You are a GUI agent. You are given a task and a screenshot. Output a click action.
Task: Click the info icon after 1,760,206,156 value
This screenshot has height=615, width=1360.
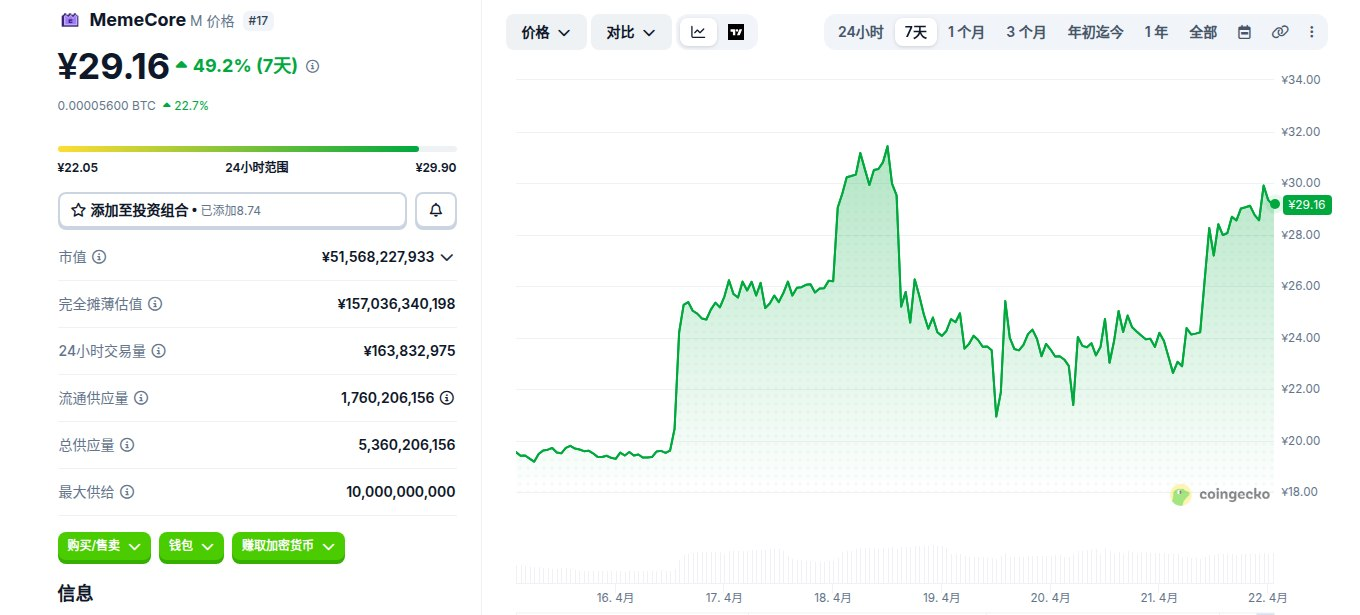[x=447, y=398]
